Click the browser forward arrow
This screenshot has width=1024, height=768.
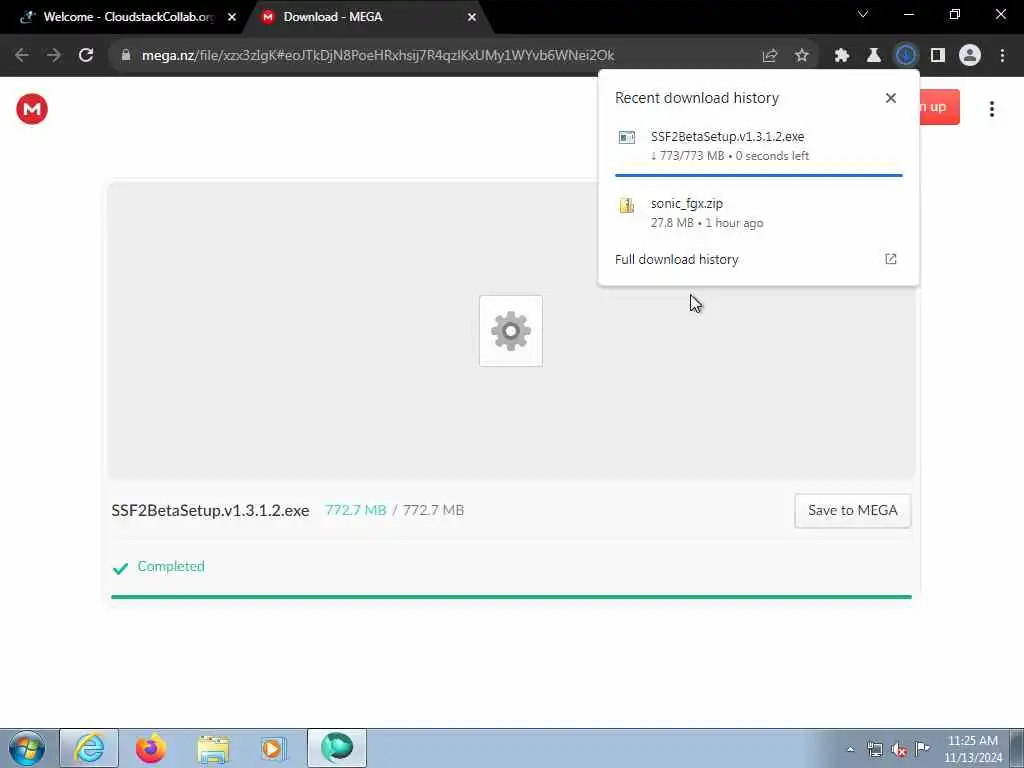(x=54, y=56)
